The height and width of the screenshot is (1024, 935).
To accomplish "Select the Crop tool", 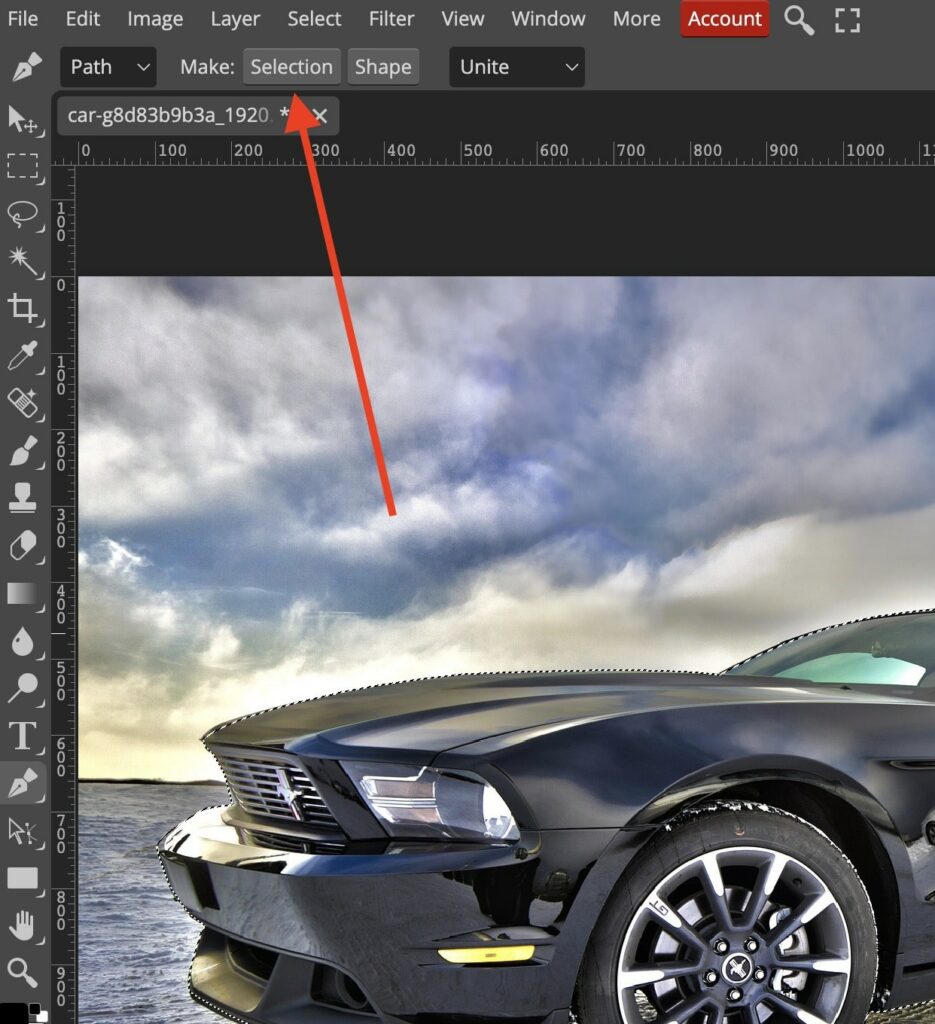I will 23,308.
